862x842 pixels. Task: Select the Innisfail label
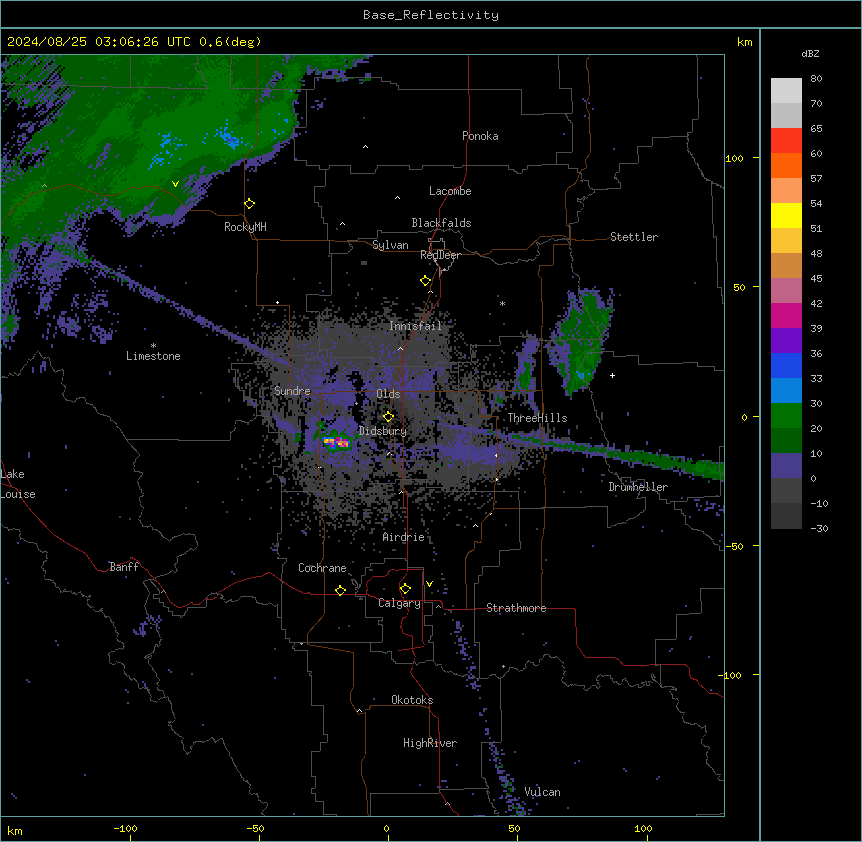pos(415,326)
